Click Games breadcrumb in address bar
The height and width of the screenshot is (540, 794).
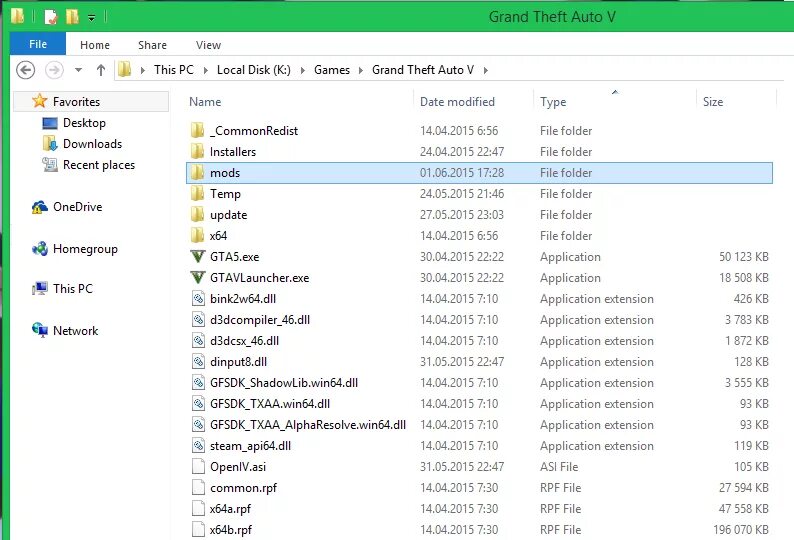tap(332, 70)
